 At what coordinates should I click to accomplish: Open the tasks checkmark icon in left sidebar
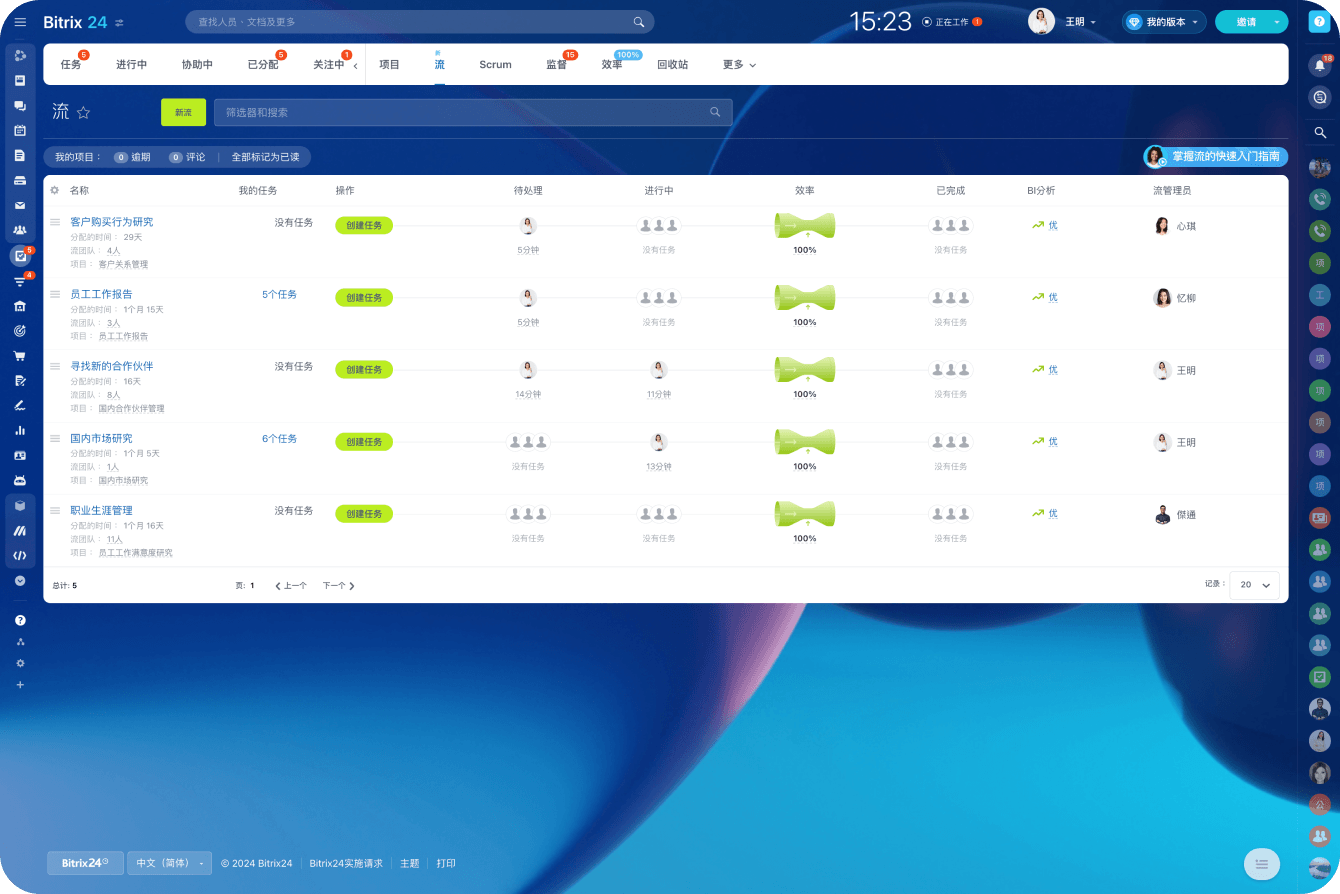[20, 256]
